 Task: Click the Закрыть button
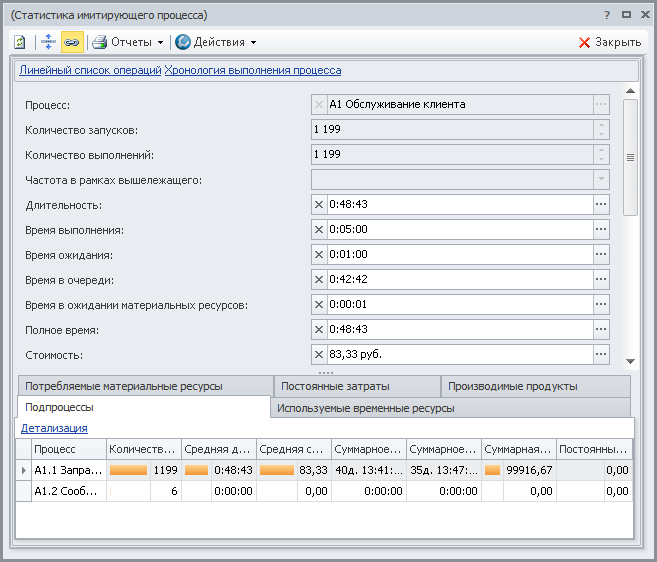point(609,42)
